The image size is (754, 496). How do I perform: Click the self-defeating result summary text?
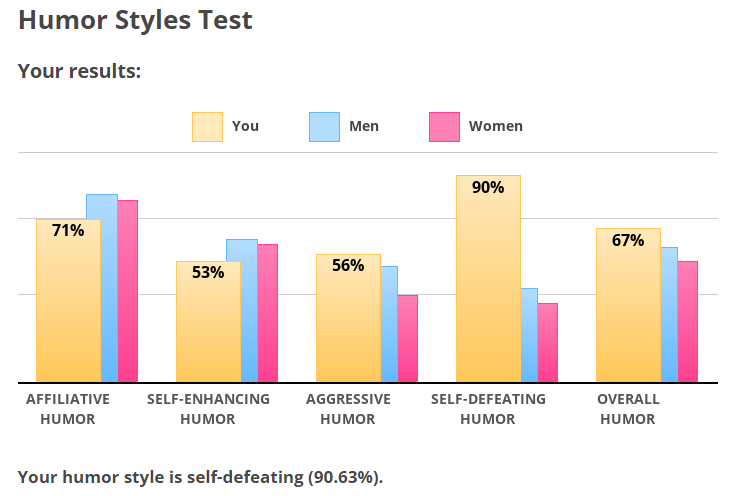(x=200, y=476)
